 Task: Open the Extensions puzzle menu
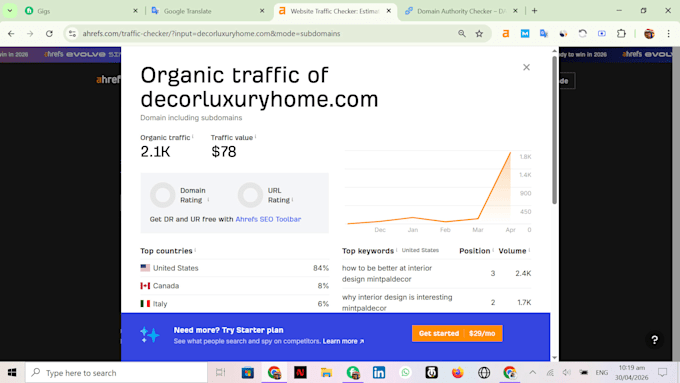[621, 33]
